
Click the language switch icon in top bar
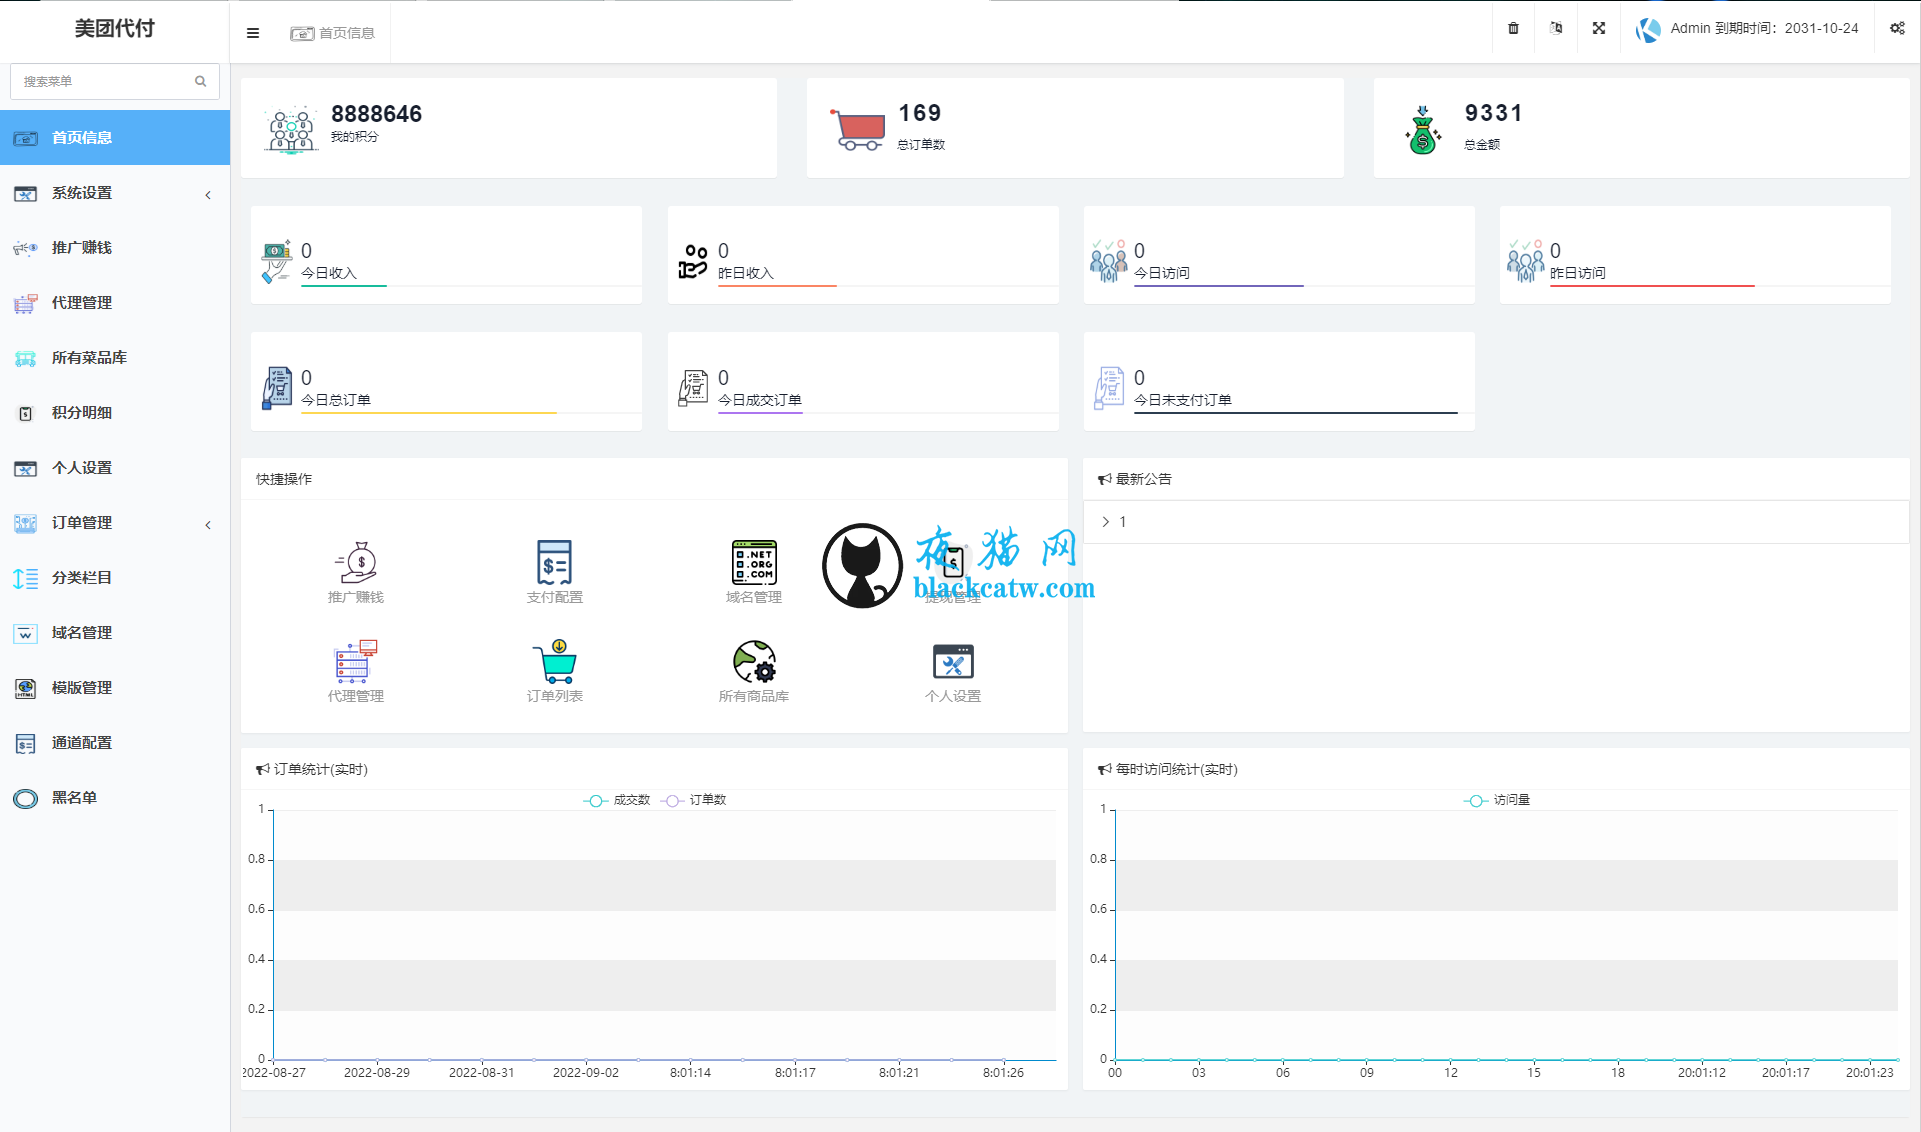coord(1556,28)
